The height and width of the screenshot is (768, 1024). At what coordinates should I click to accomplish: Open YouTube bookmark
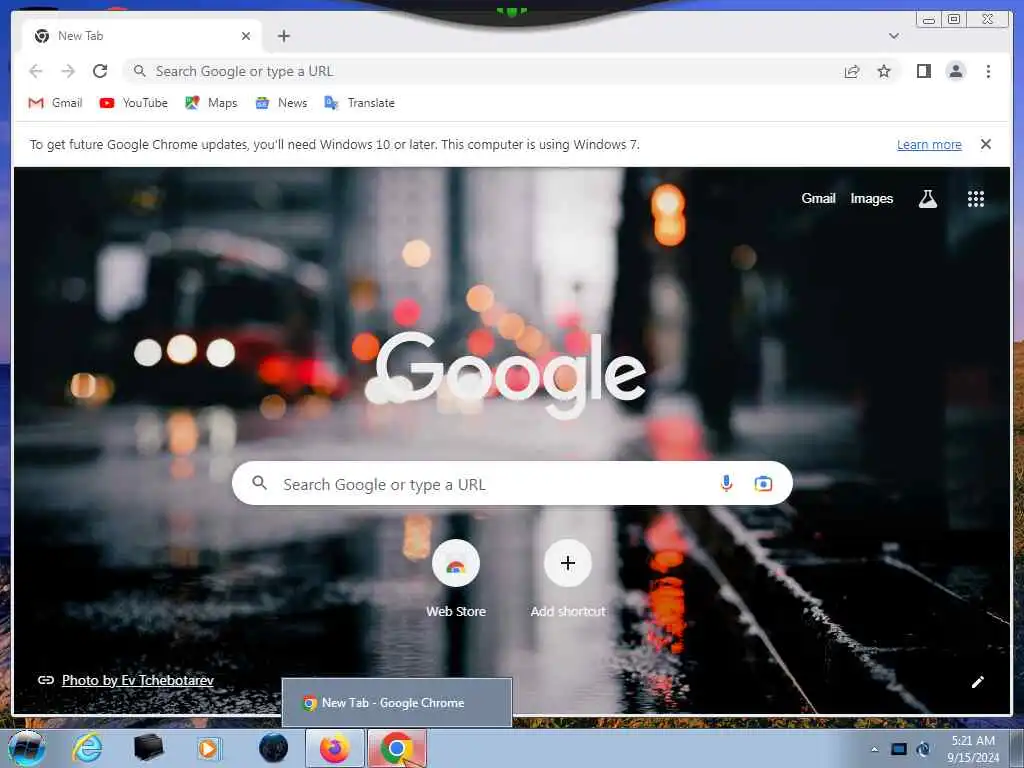134,103
